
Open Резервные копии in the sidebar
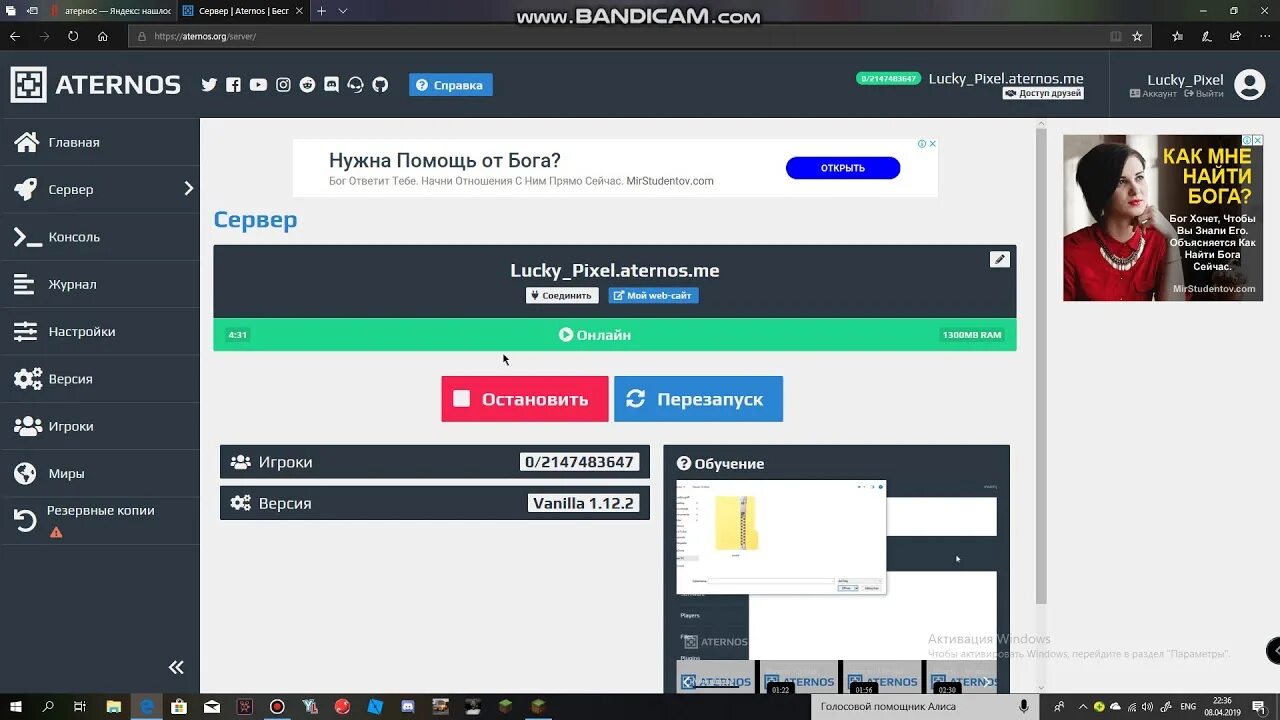pyautogui.click(x=100, y=520)
